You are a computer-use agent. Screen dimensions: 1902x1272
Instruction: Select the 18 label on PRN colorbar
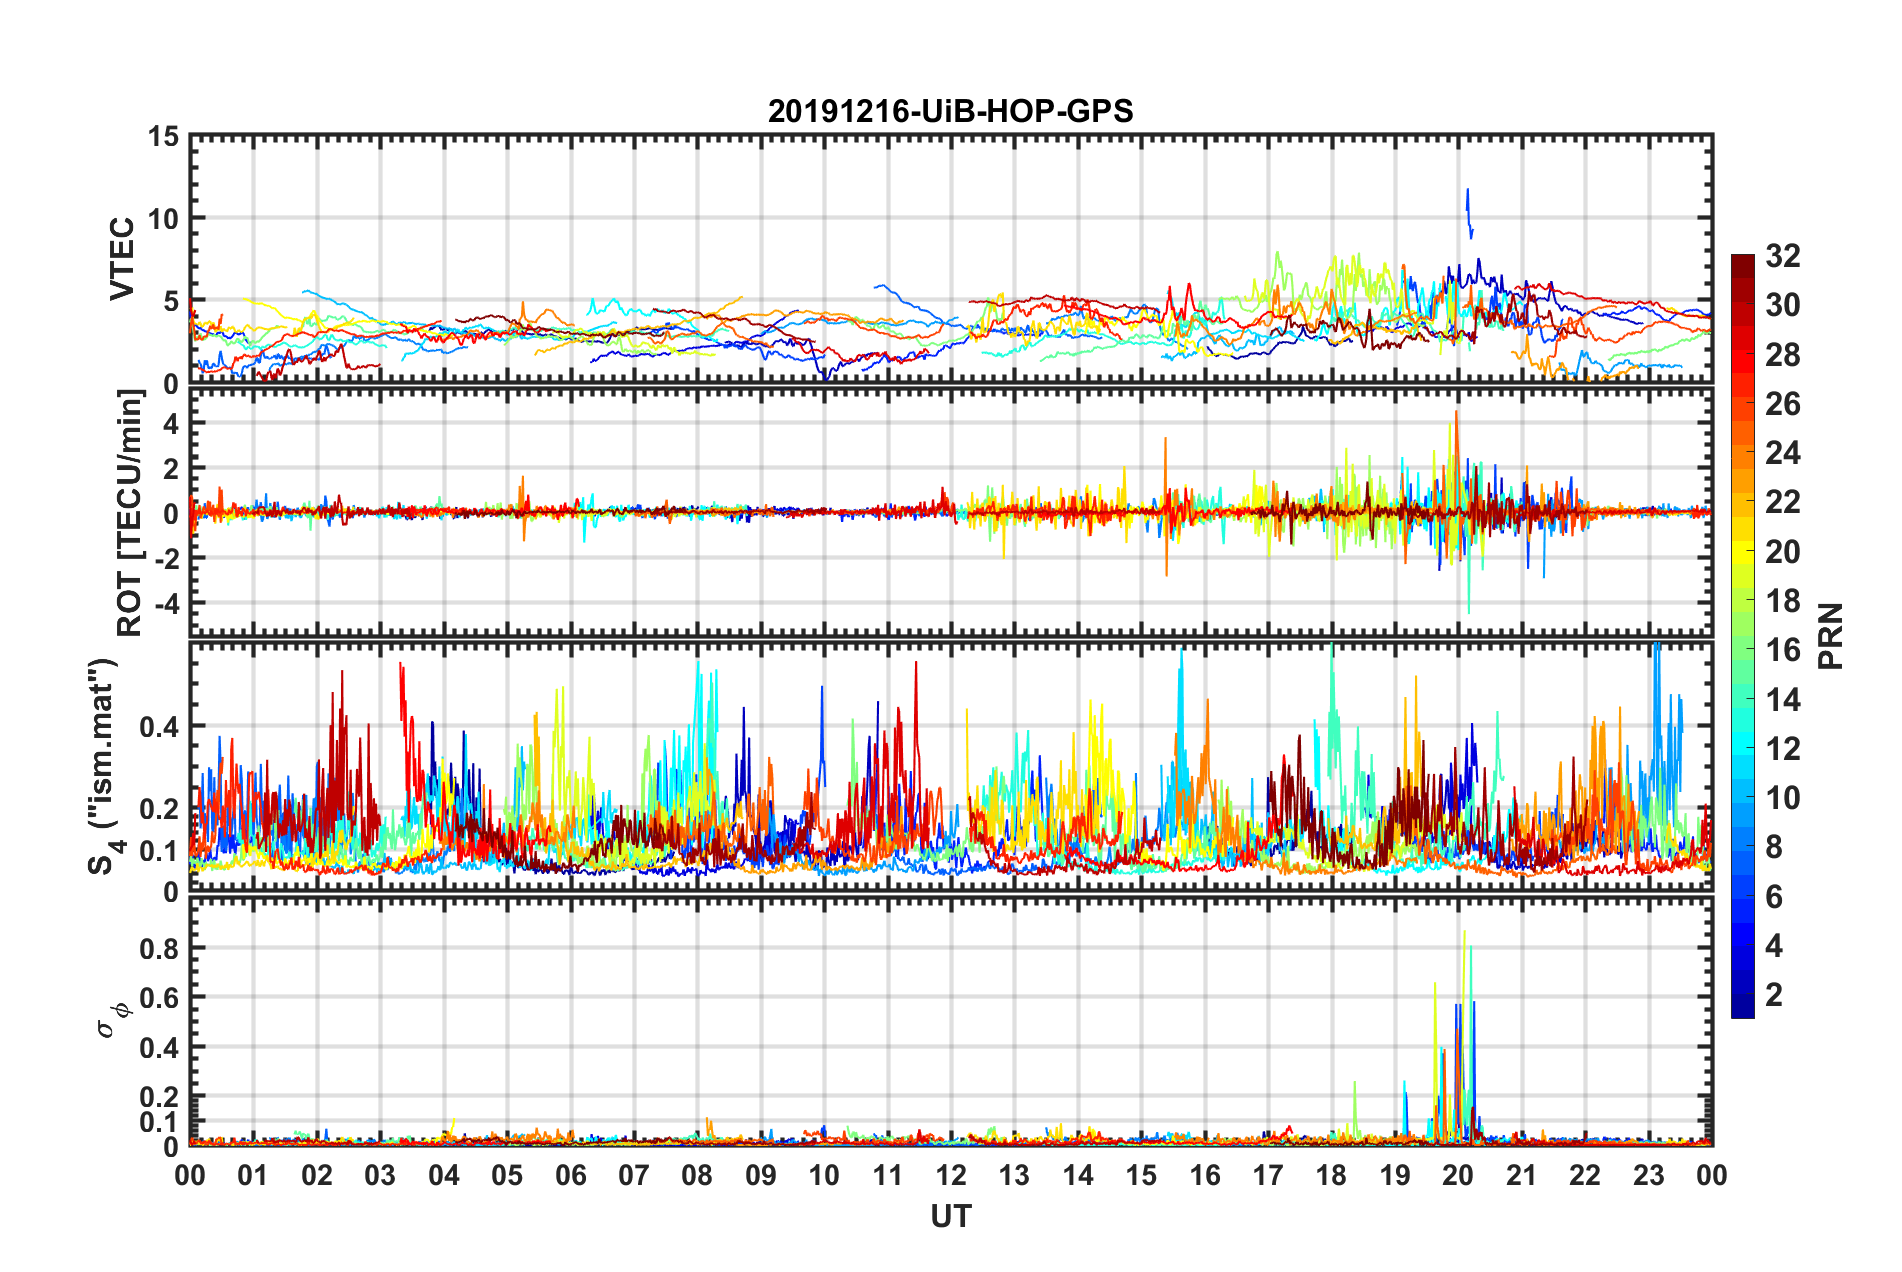pos(1782,601)
